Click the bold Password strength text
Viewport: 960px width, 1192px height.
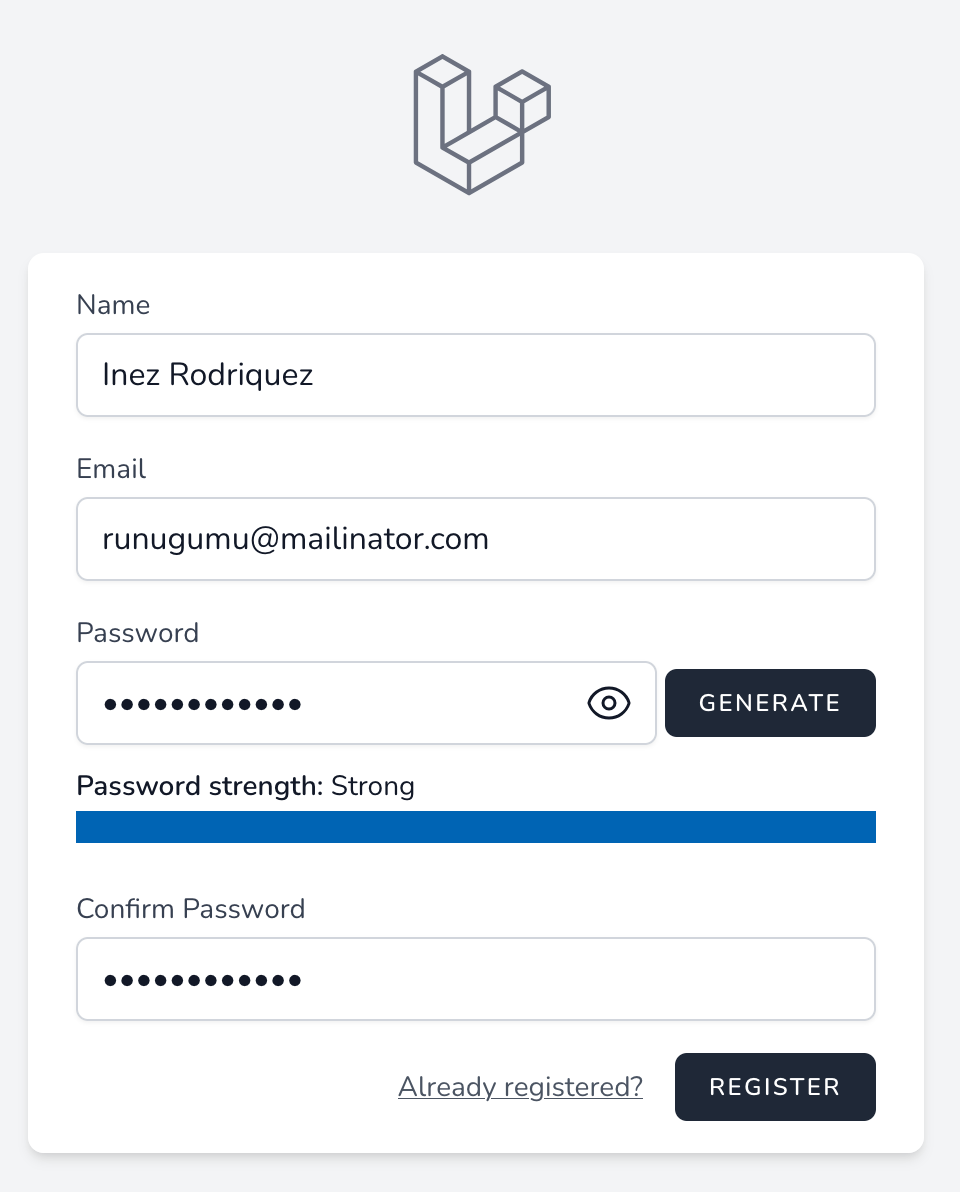pyautogui.click(x=200, y=786)
